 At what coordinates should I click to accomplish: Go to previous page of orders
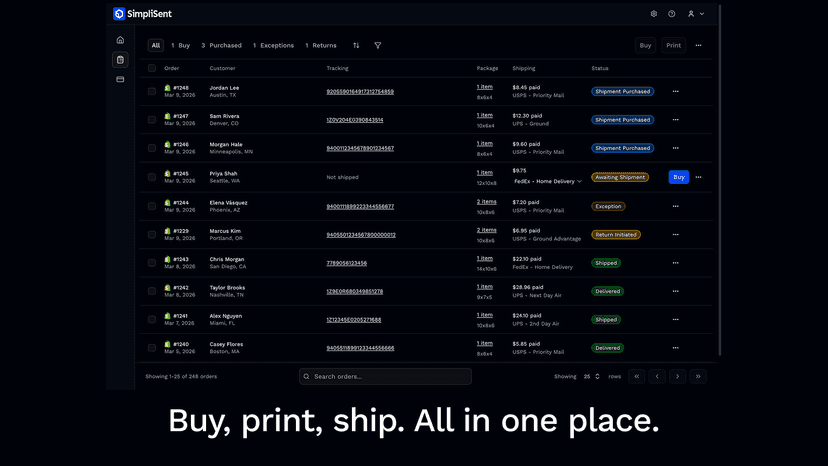657,377
